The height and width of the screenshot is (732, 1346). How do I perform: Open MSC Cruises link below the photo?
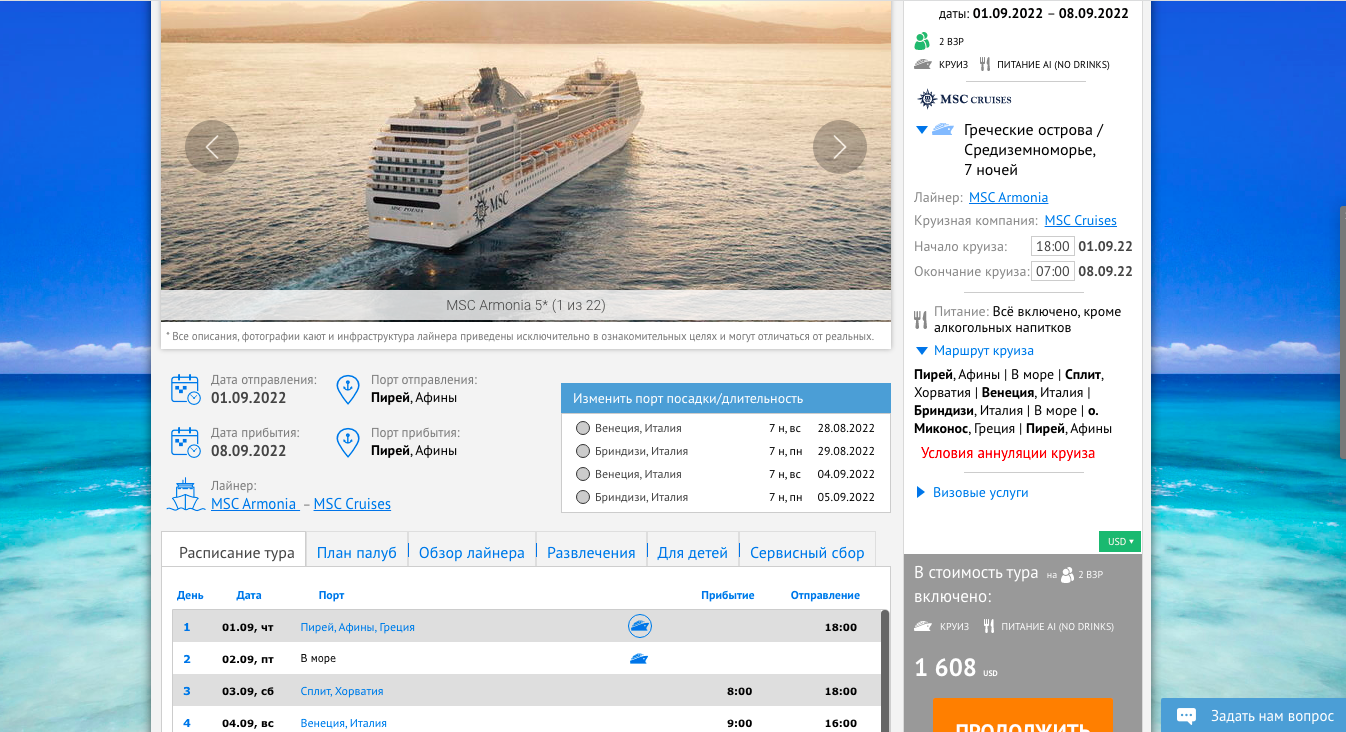(x=352, y=504)
